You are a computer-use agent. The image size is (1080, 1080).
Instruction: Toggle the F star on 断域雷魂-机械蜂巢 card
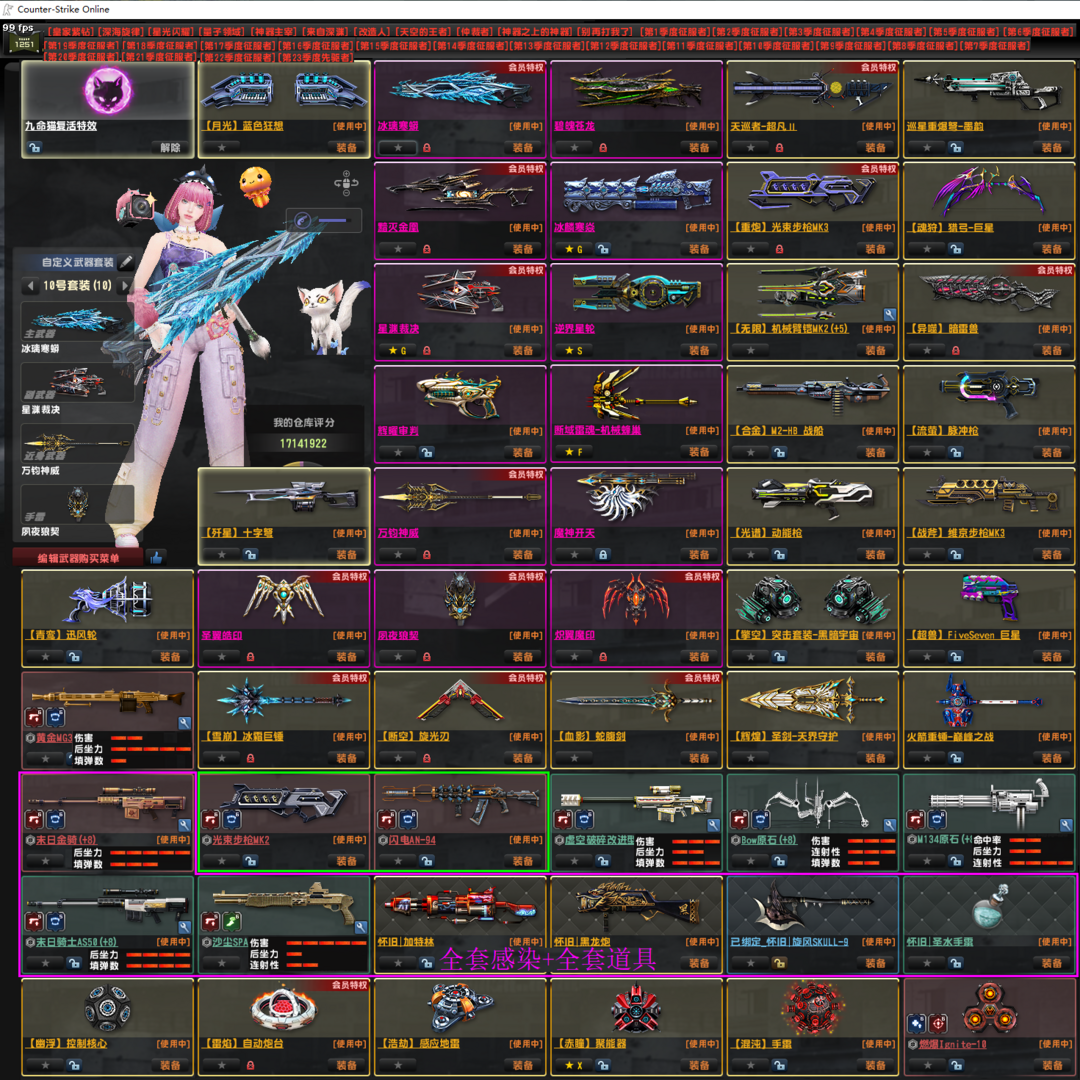(574, 453)
